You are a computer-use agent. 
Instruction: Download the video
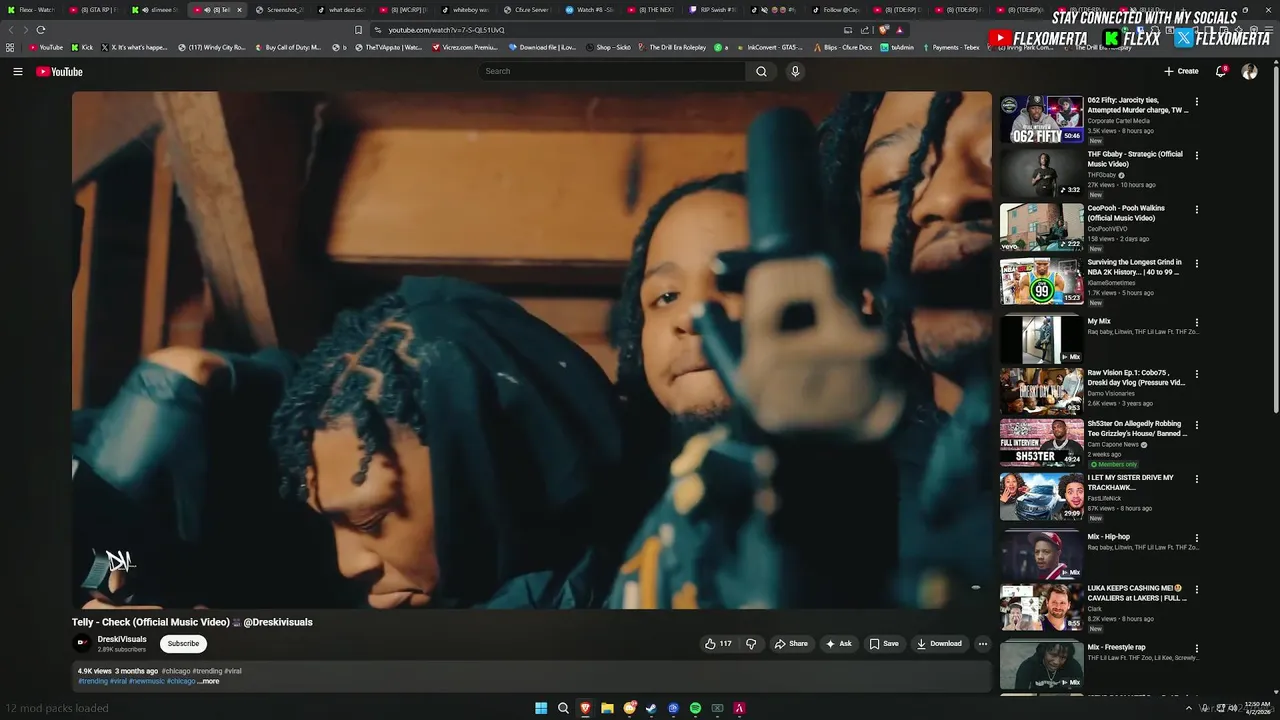click(x=939, y=644)
